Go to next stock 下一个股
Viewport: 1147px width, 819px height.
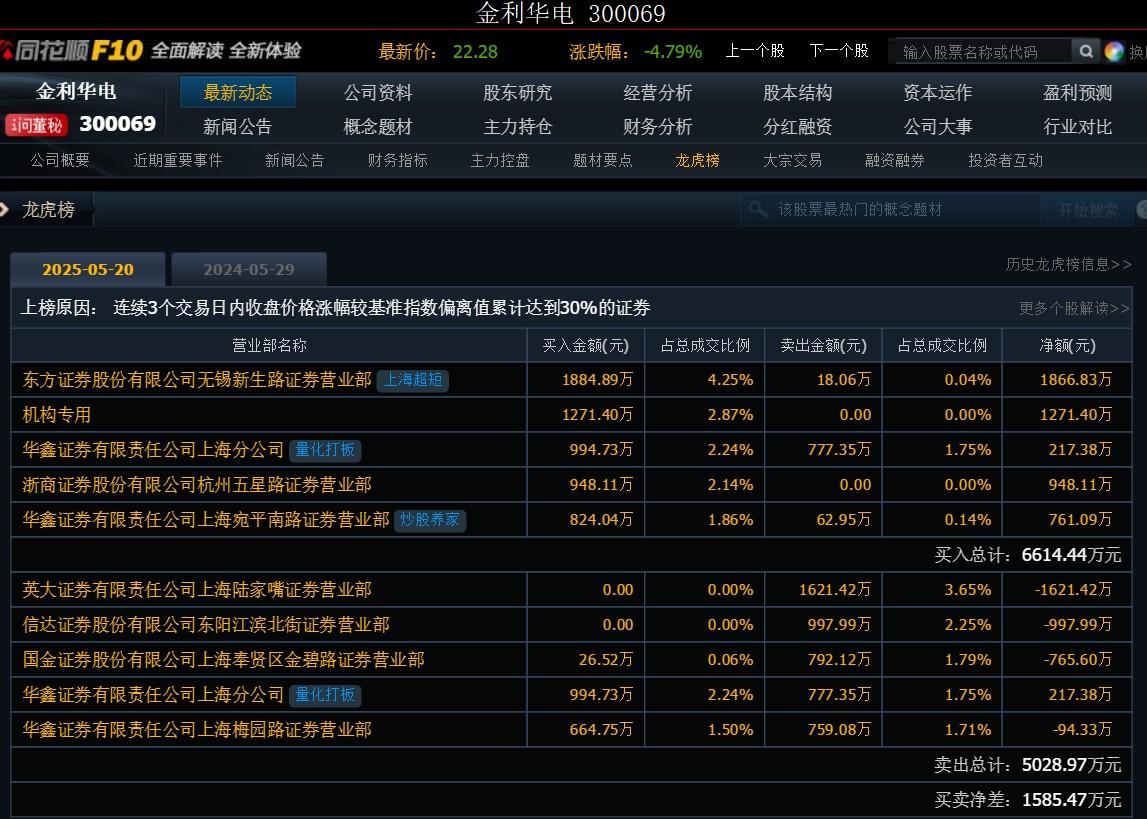[x=839, y=50]
